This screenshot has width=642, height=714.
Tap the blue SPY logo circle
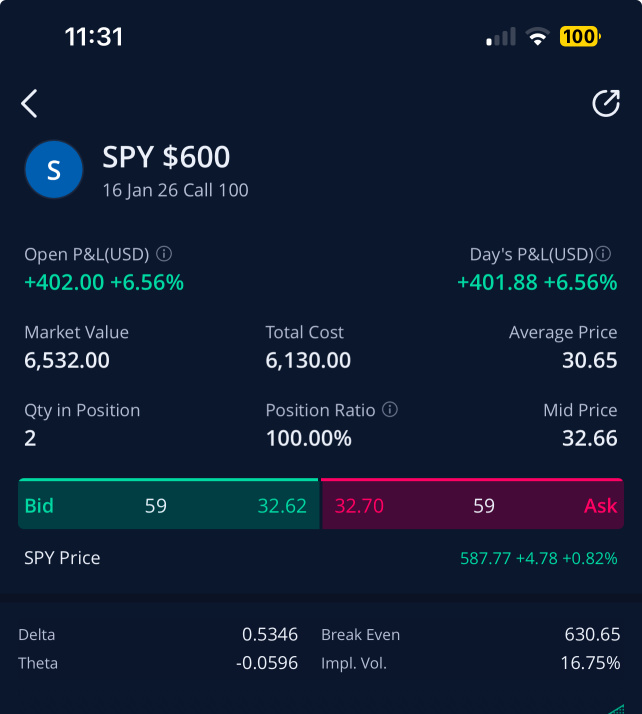coord(54,169)
